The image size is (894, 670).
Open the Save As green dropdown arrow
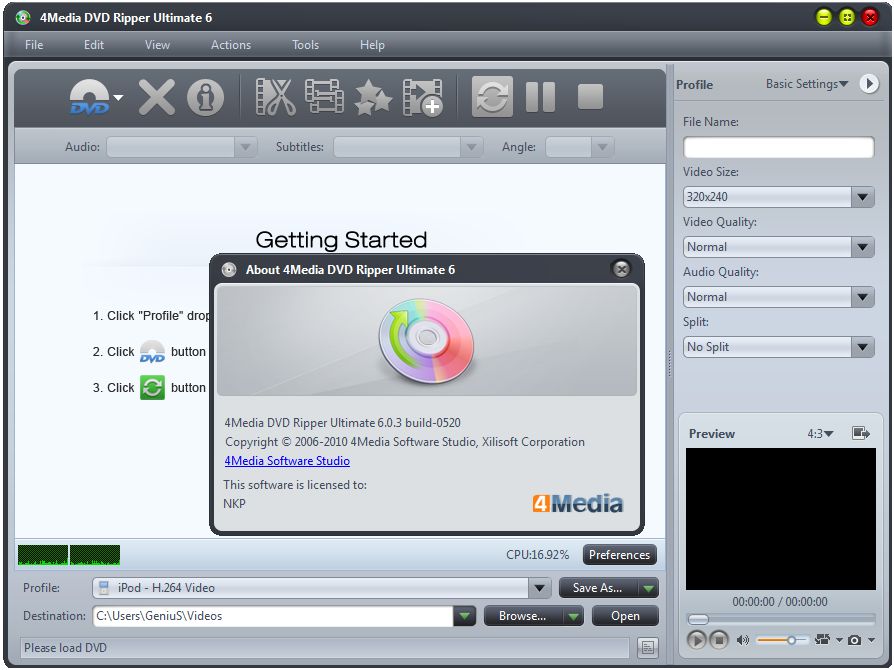[648, 588]
